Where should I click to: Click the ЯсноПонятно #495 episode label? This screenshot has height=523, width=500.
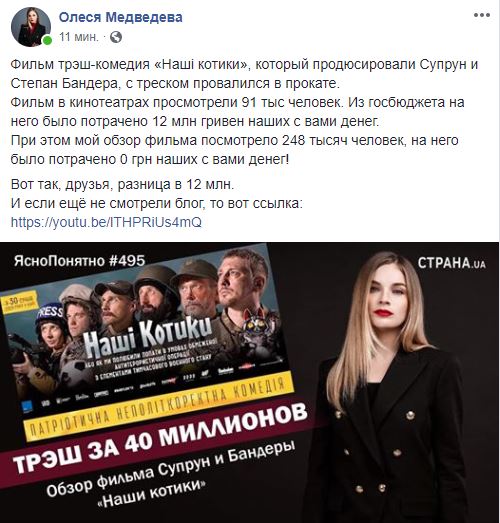tap(80, 260)
